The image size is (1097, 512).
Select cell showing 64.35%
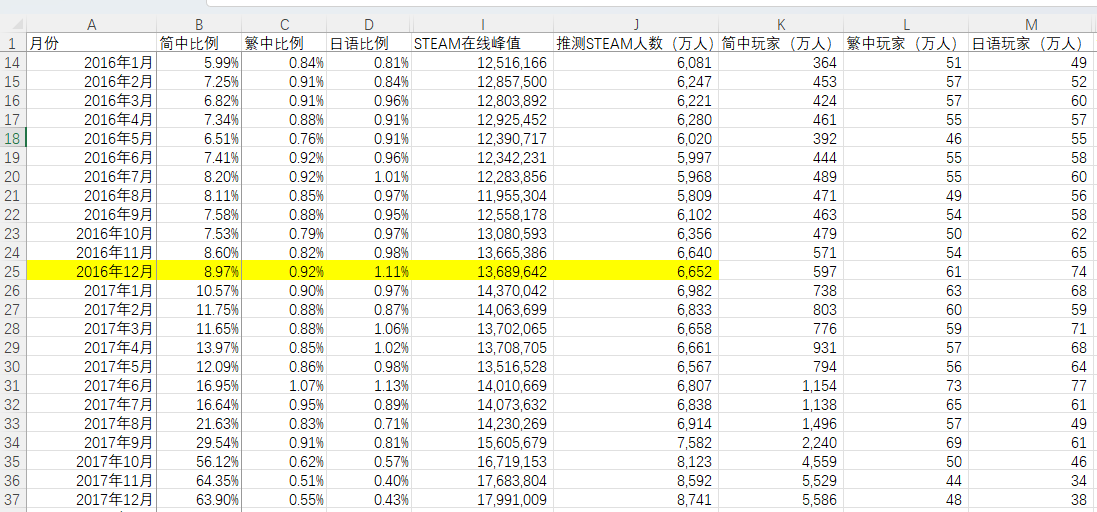point(199,481)
